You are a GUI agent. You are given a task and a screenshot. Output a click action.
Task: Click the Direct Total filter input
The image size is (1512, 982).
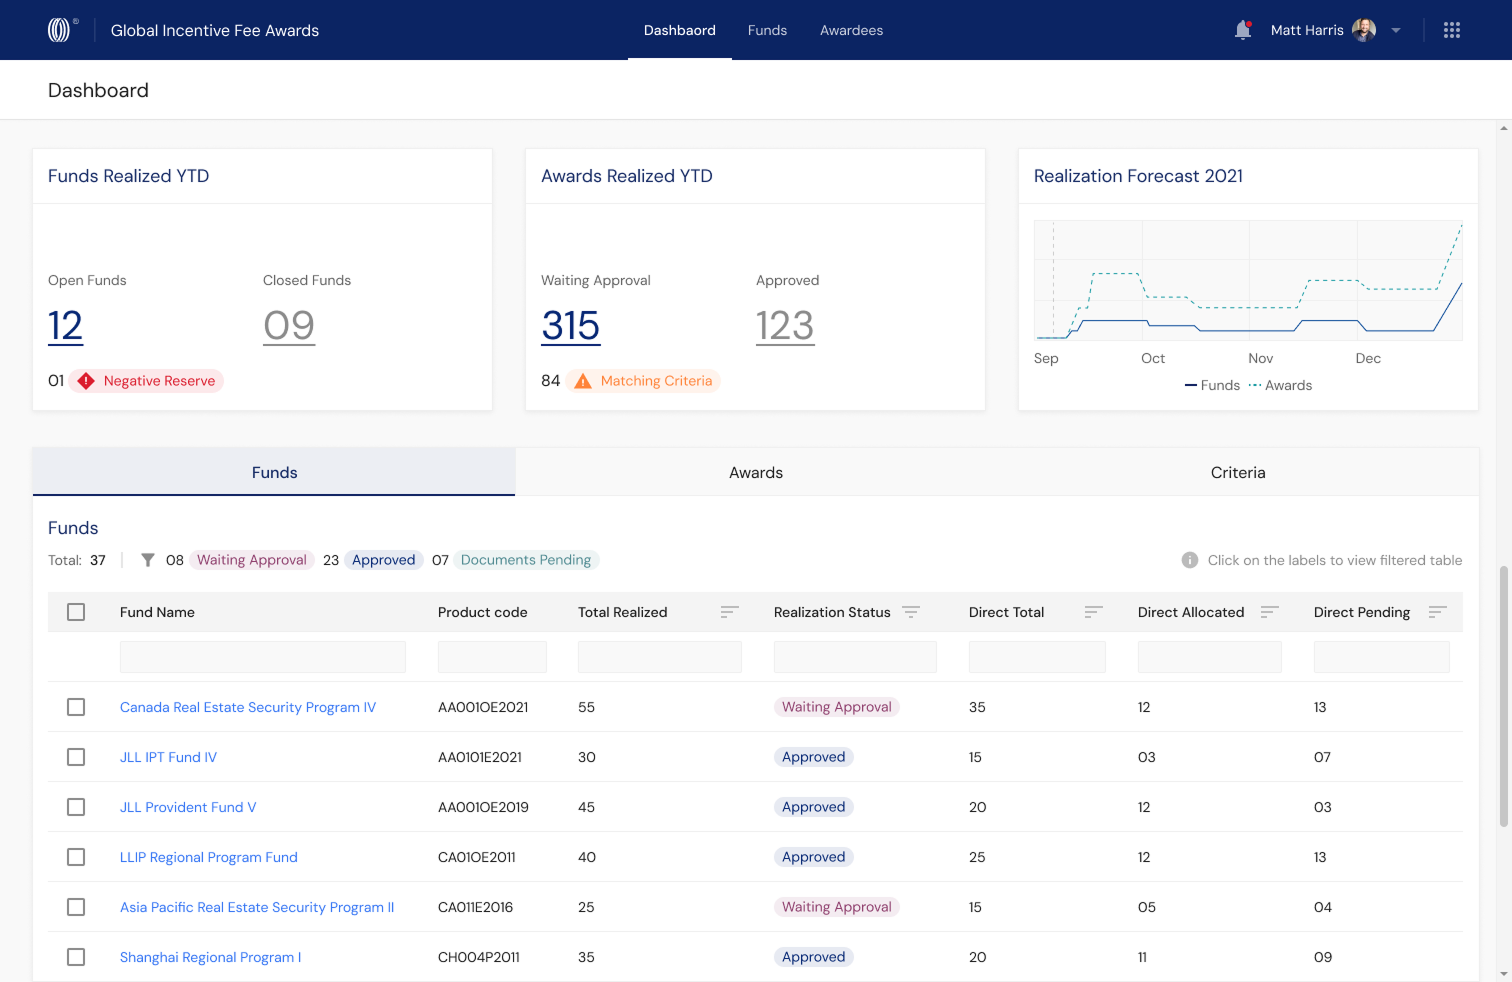1037,657
